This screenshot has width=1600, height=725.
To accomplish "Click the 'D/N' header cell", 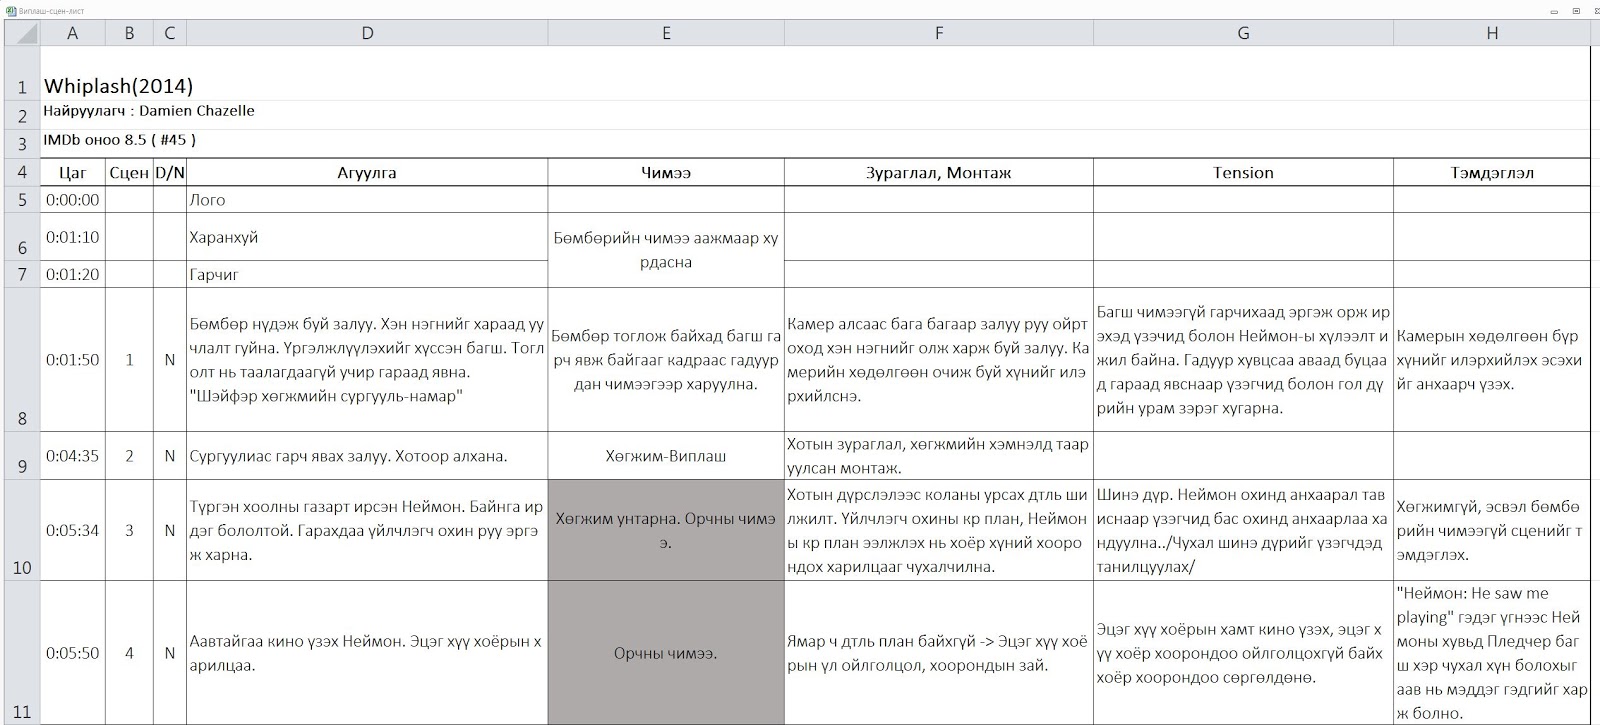I will [170, 172].
